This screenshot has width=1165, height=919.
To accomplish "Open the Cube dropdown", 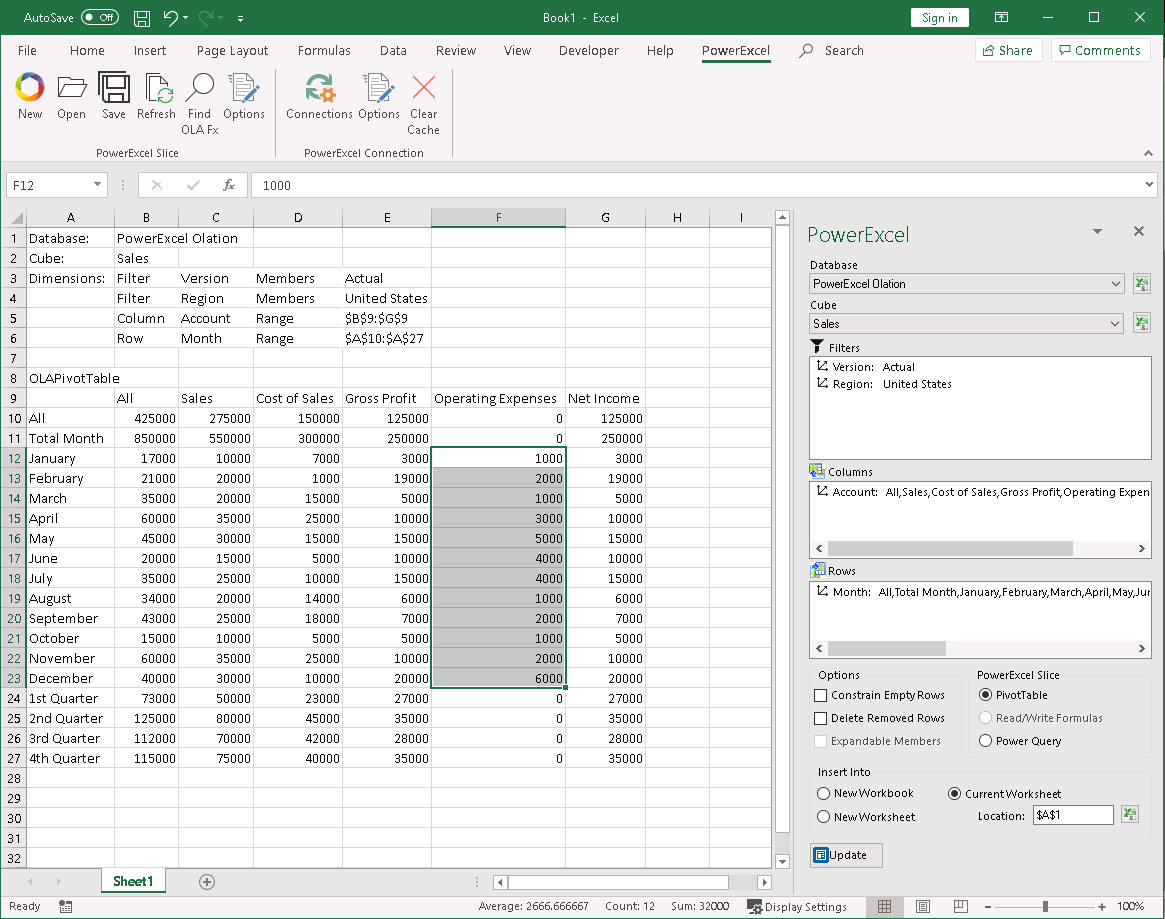I will 1115,323.
